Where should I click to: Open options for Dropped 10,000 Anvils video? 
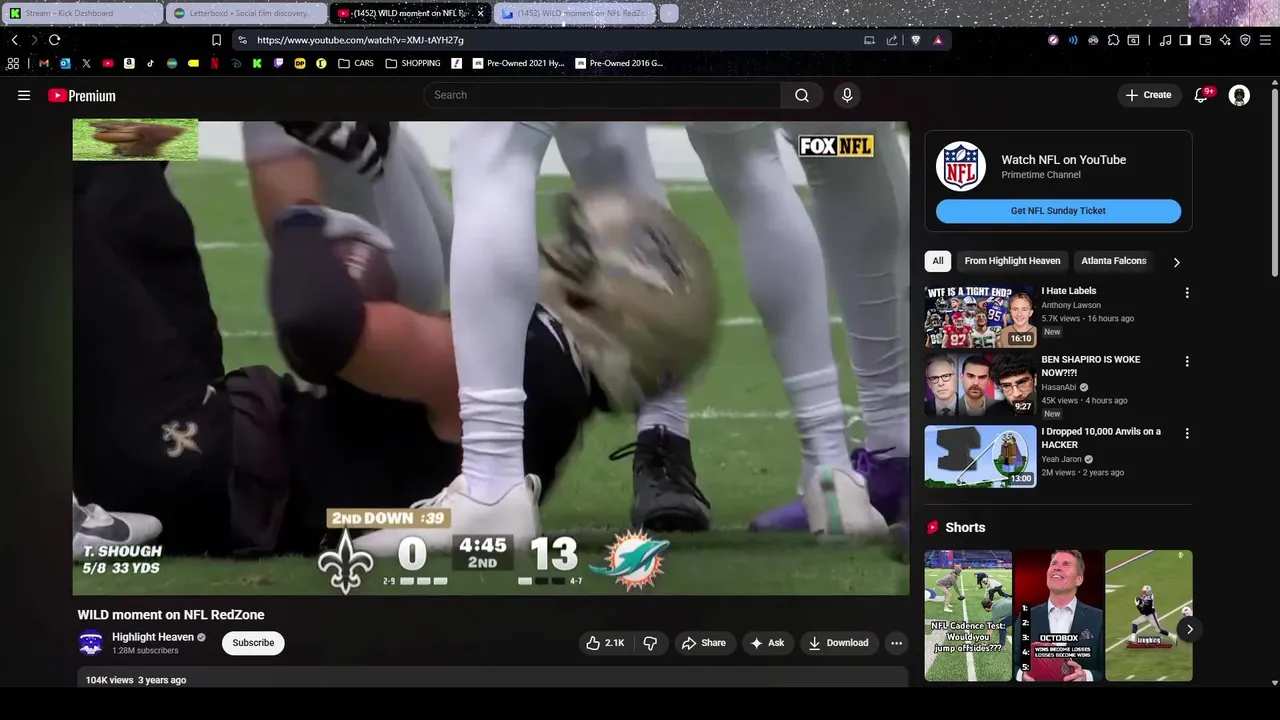(x=1187, y=433)
